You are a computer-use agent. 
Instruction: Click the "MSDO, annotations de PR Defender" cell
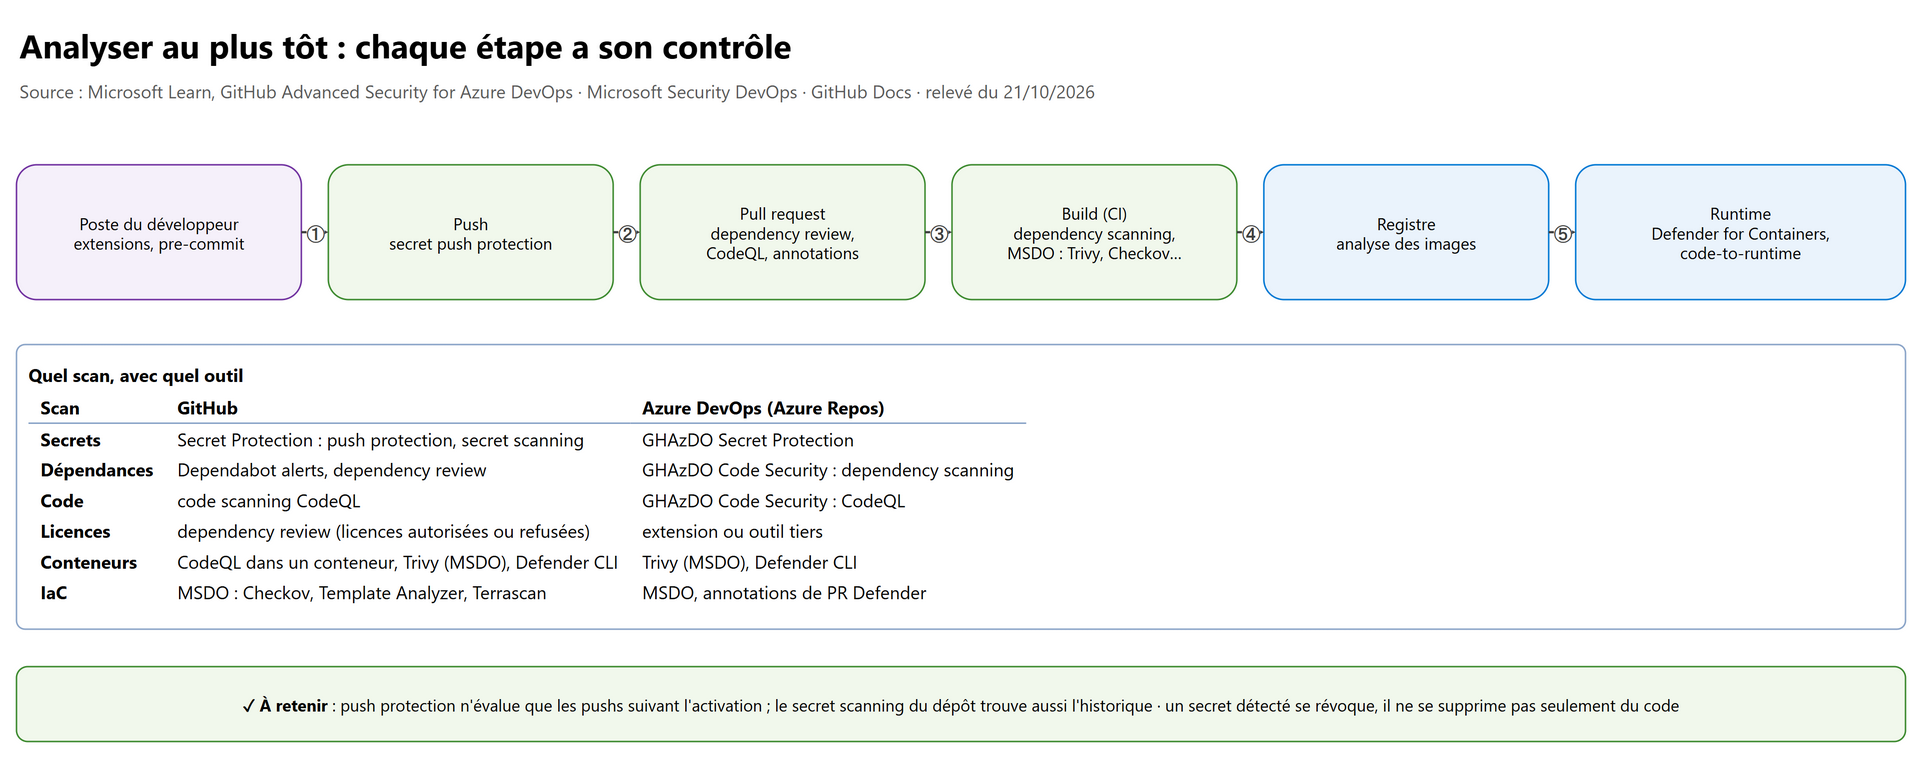pyautogui.click(x=784, y=593)
